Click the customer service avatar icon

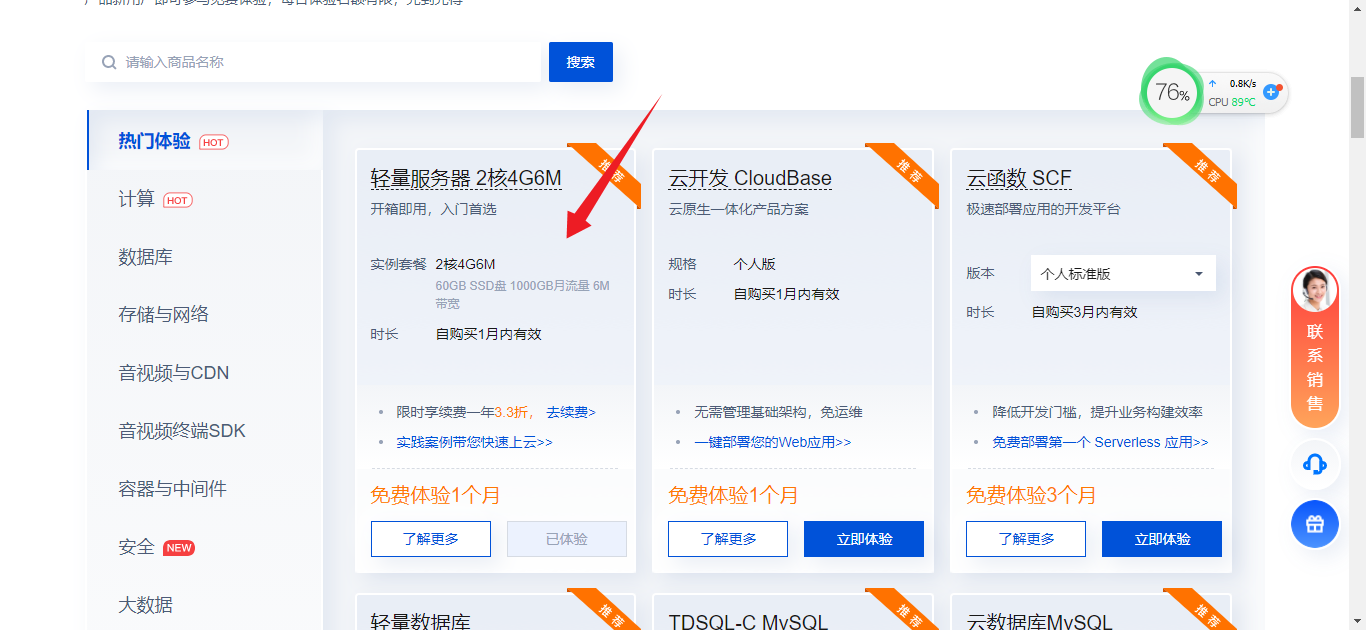1315,291
